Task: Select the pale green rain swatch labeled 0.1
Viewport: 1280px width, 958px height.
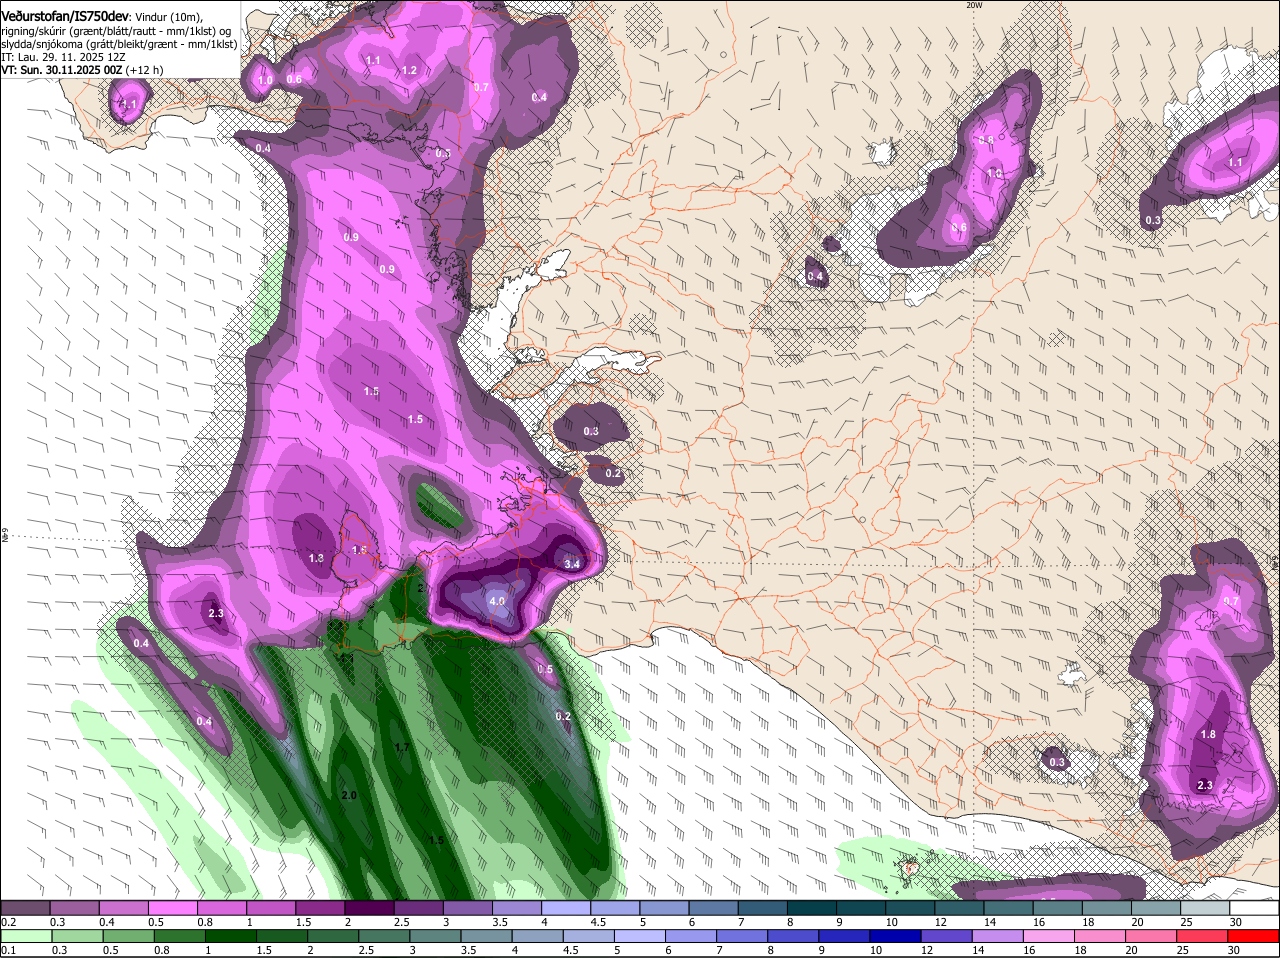Action: 25,936
